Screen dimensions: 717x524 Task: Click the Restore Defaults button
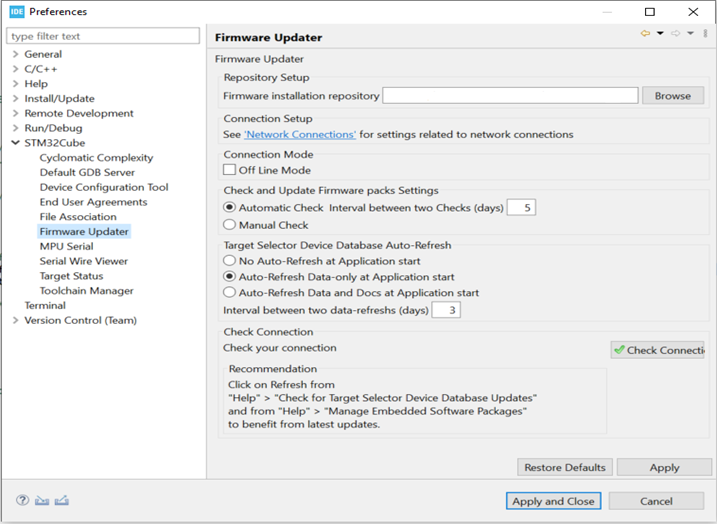[564, 467]
